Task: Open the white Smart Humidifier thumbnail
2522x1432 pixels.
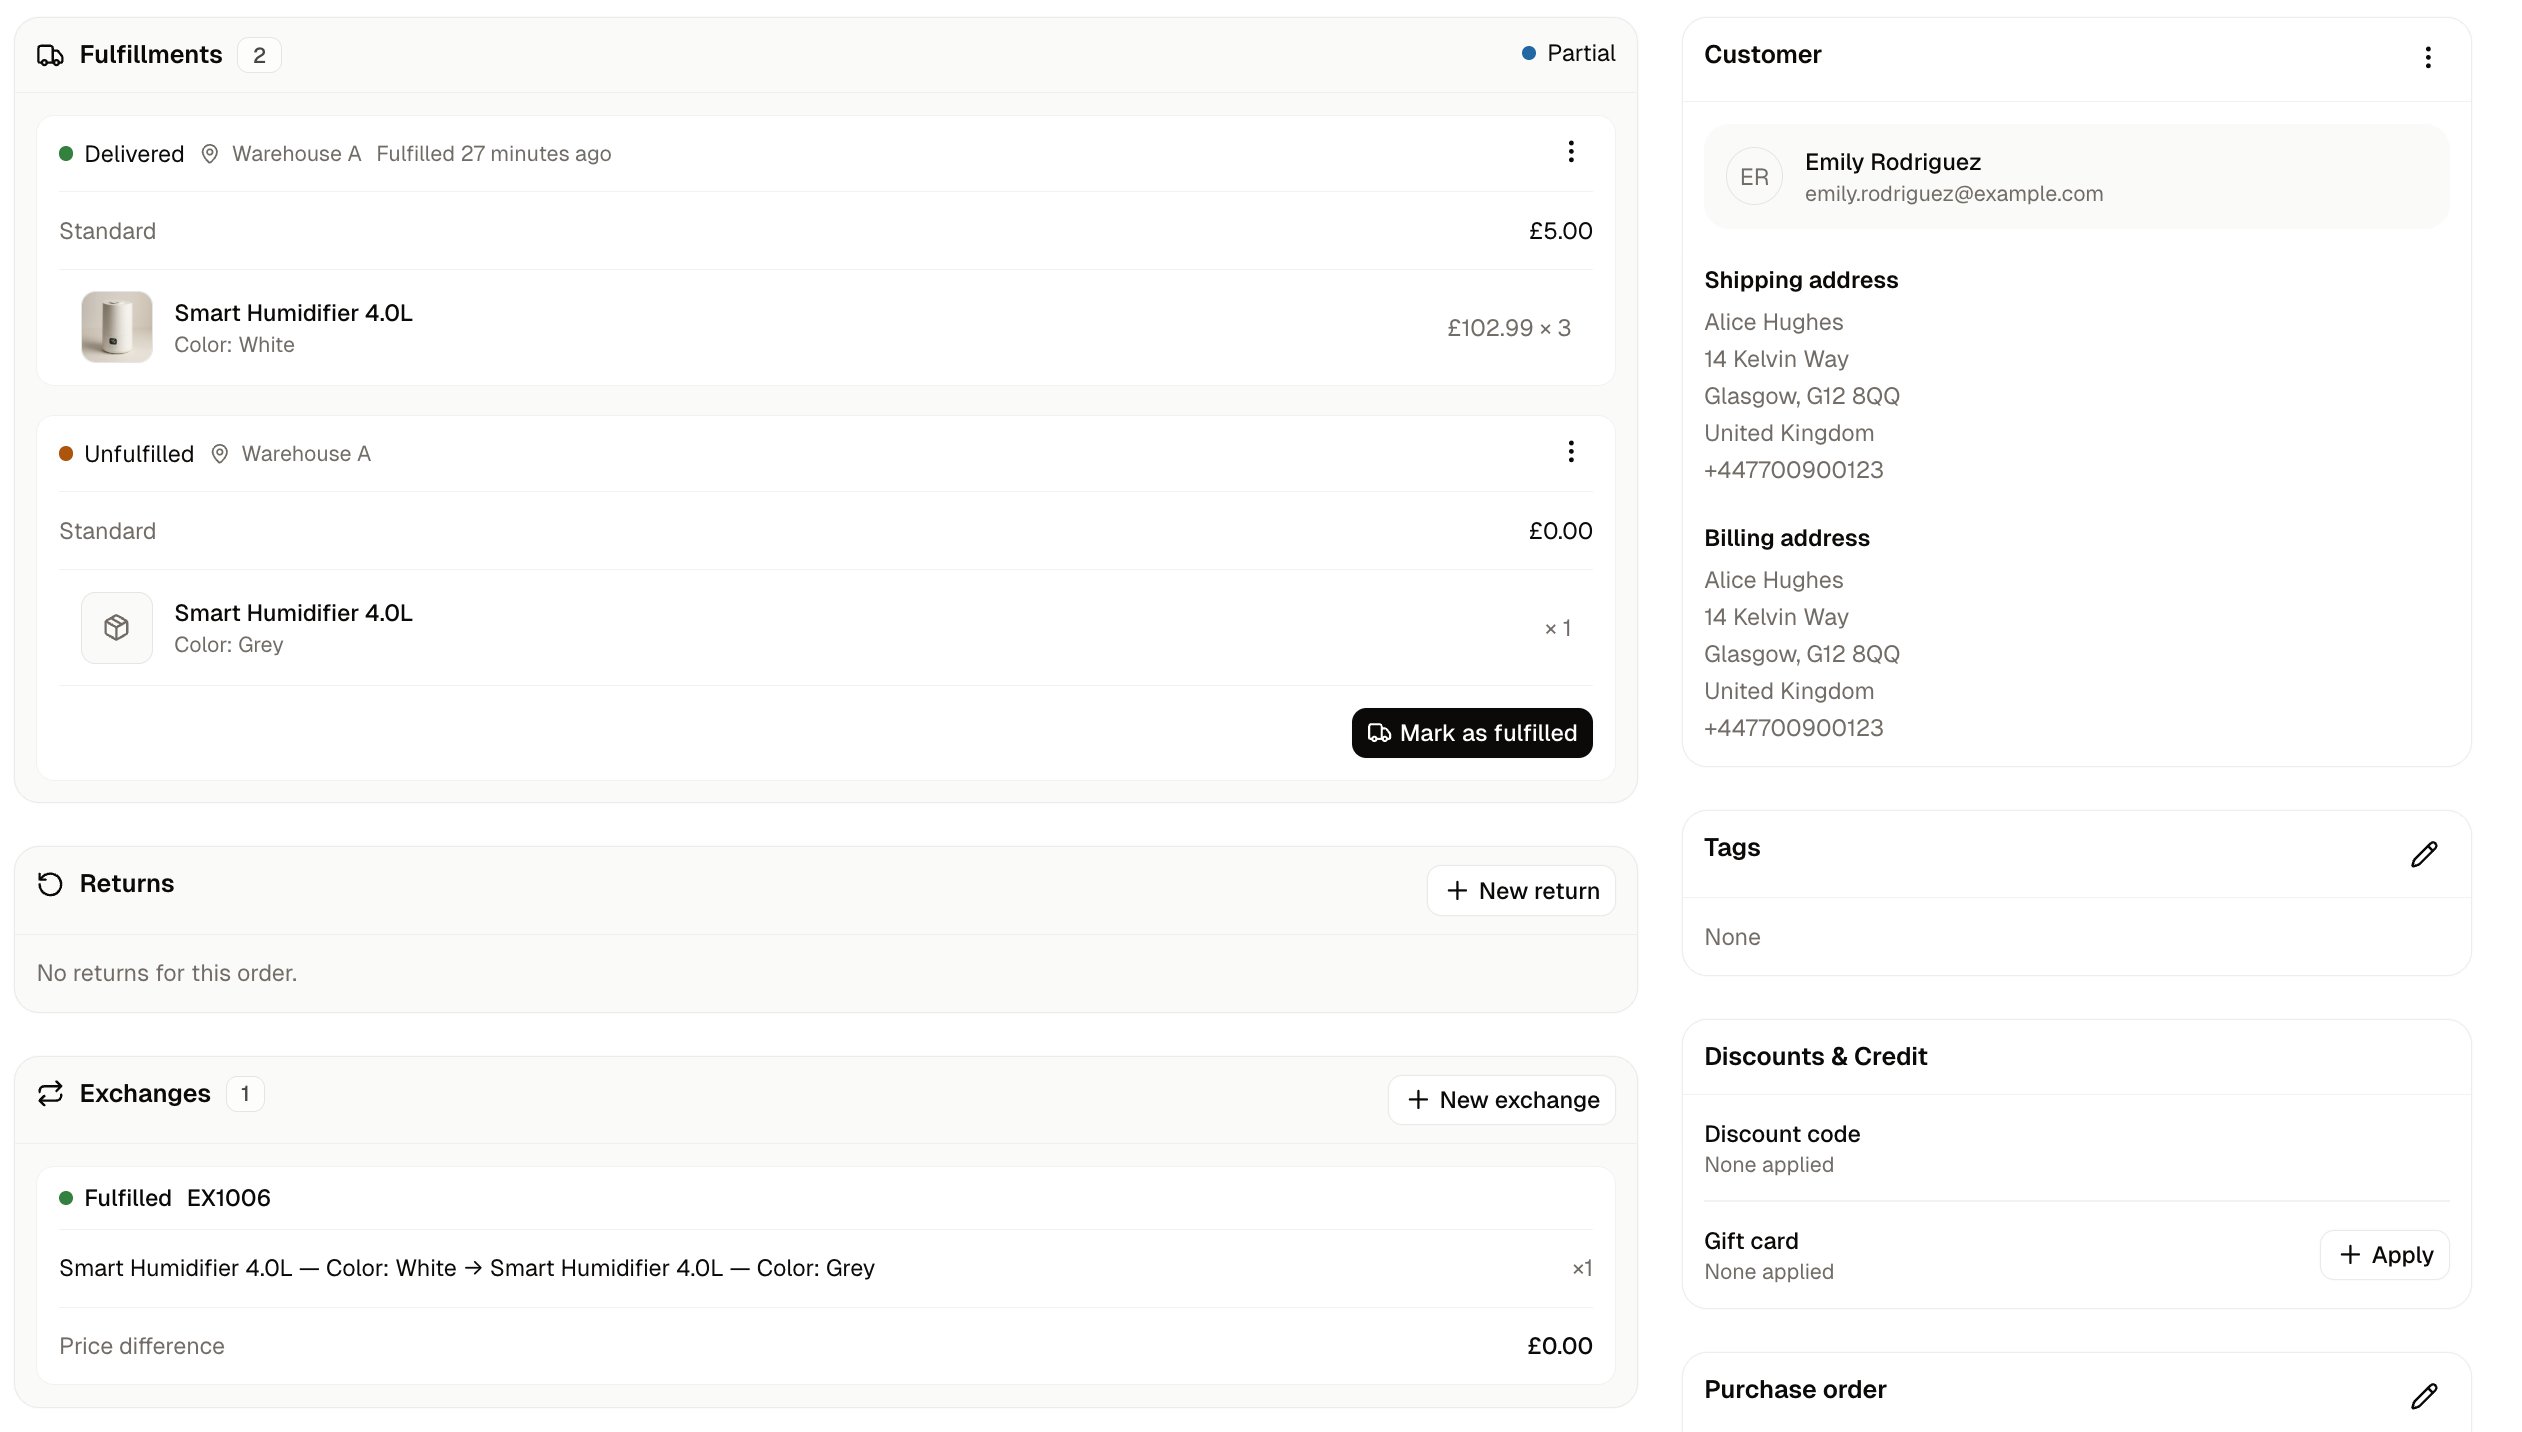Action: 117,327
